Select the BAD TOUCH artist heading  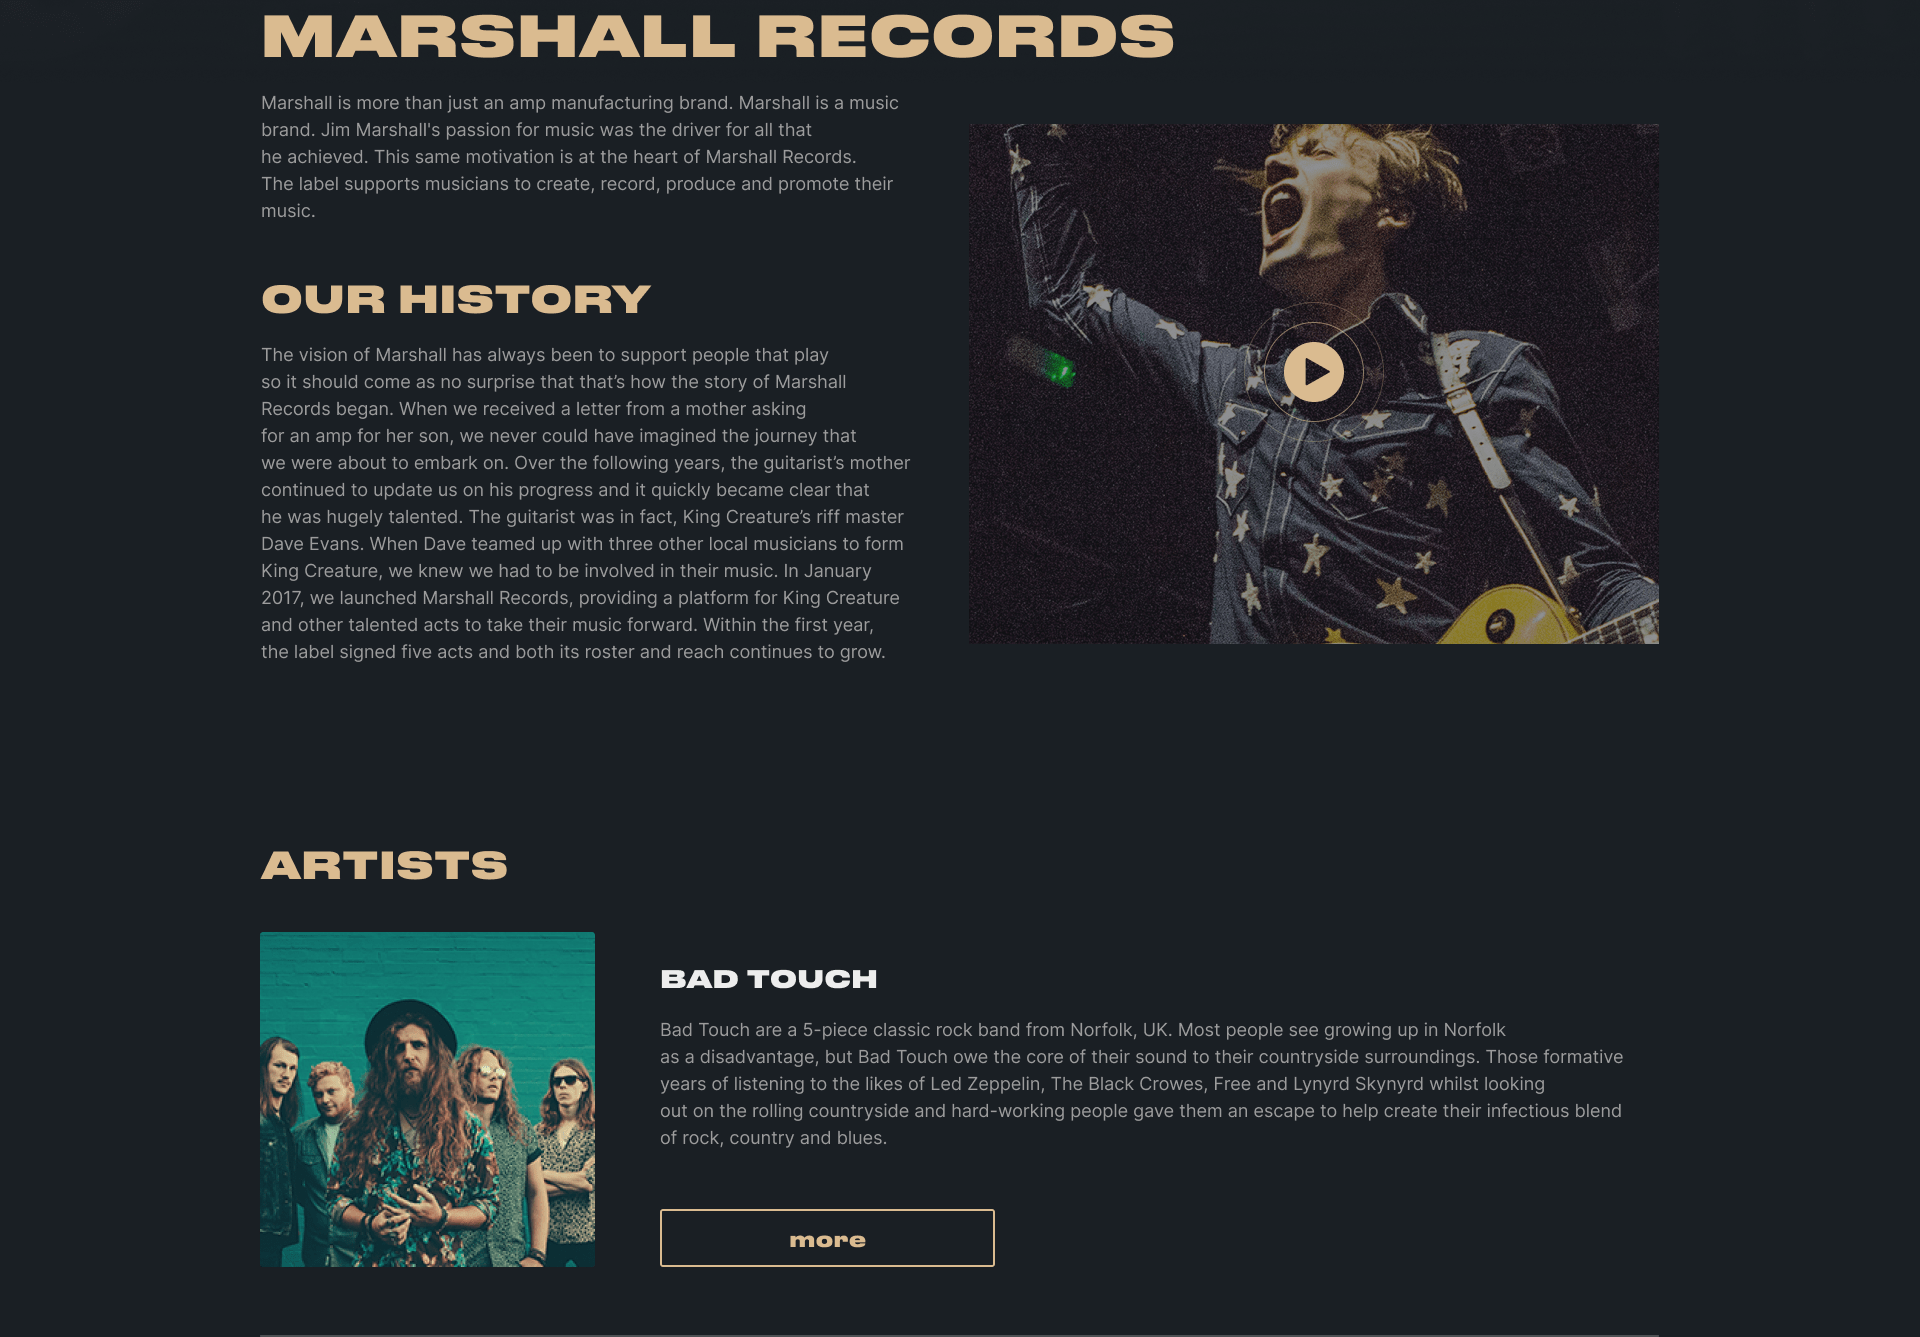(769, 979)
